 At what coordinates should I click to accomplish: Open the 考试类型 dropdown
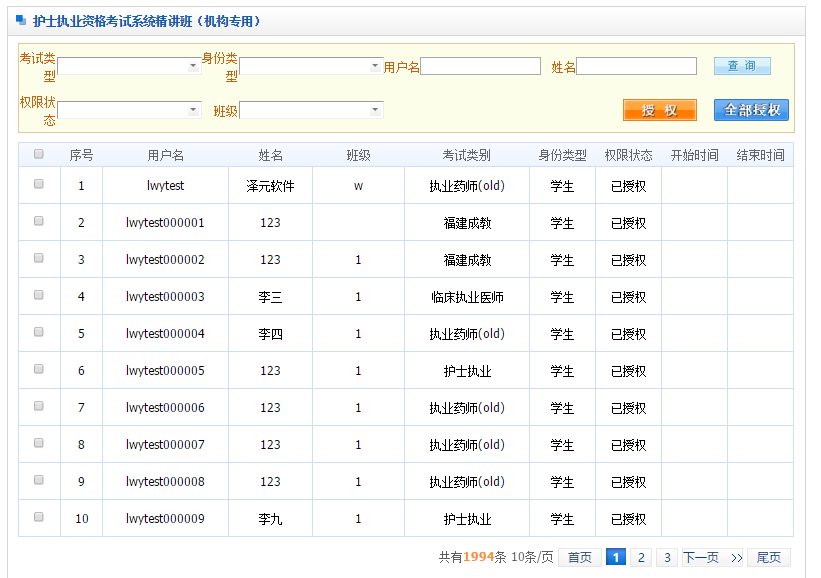point(130,66)
